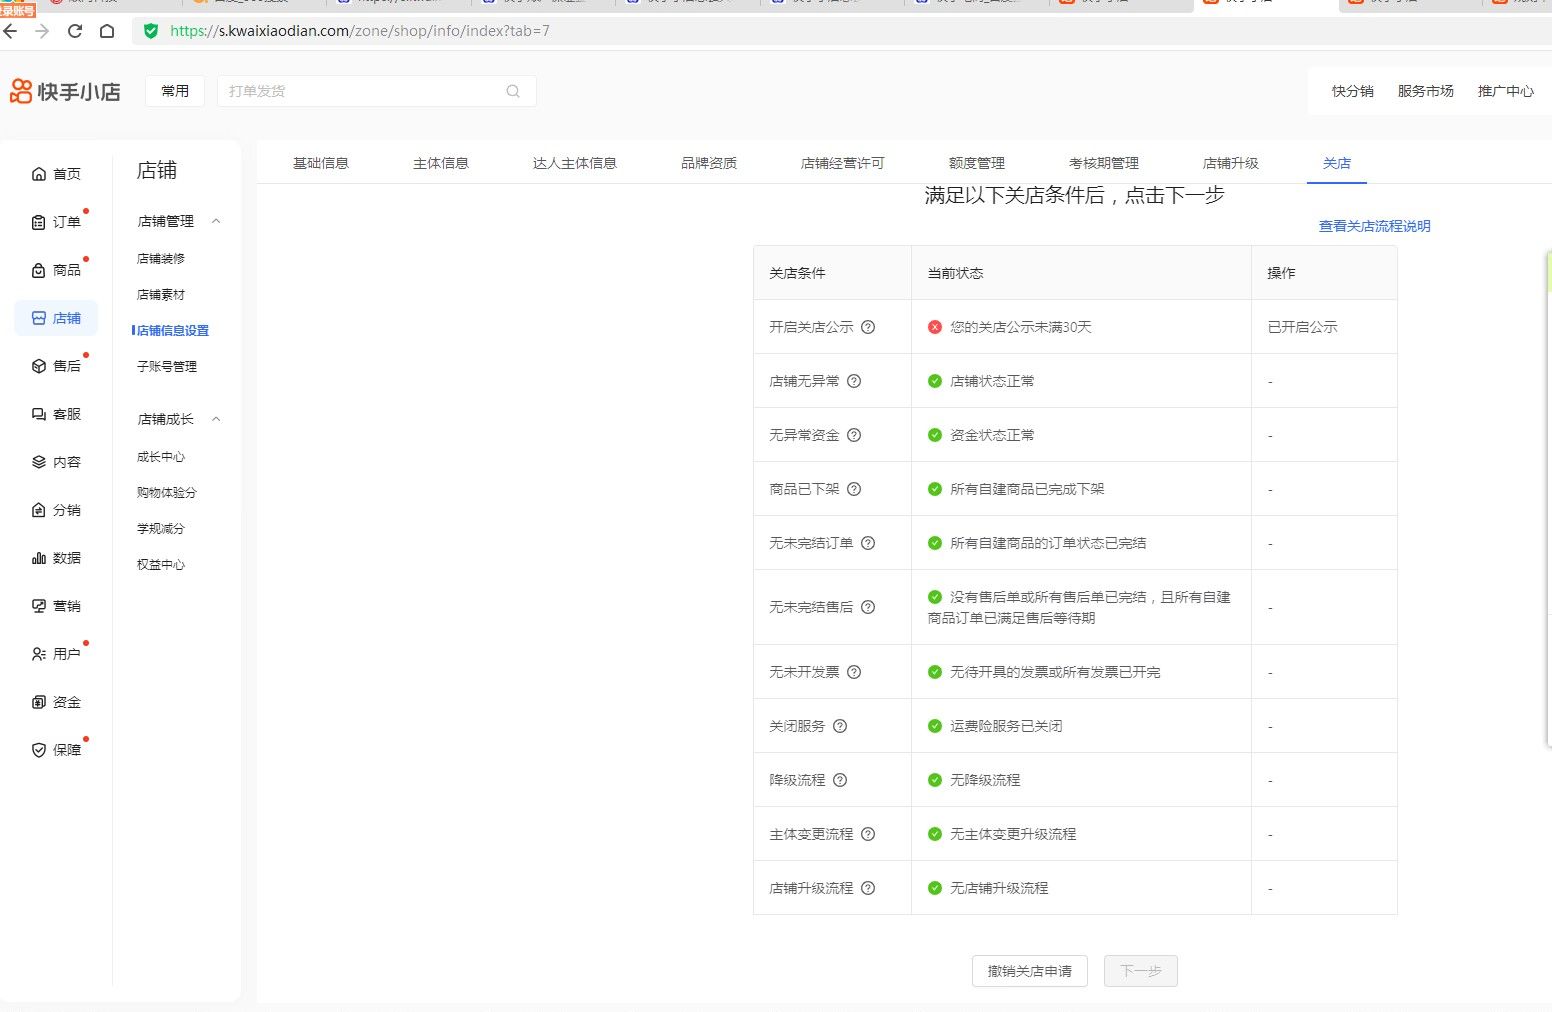Focus the 打单发货 search field
1552x1012 pixels.
[x=360, y=91]
